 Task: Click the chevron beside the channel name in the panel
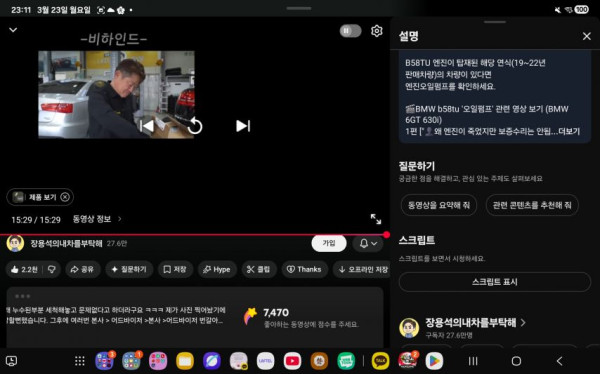523,323
